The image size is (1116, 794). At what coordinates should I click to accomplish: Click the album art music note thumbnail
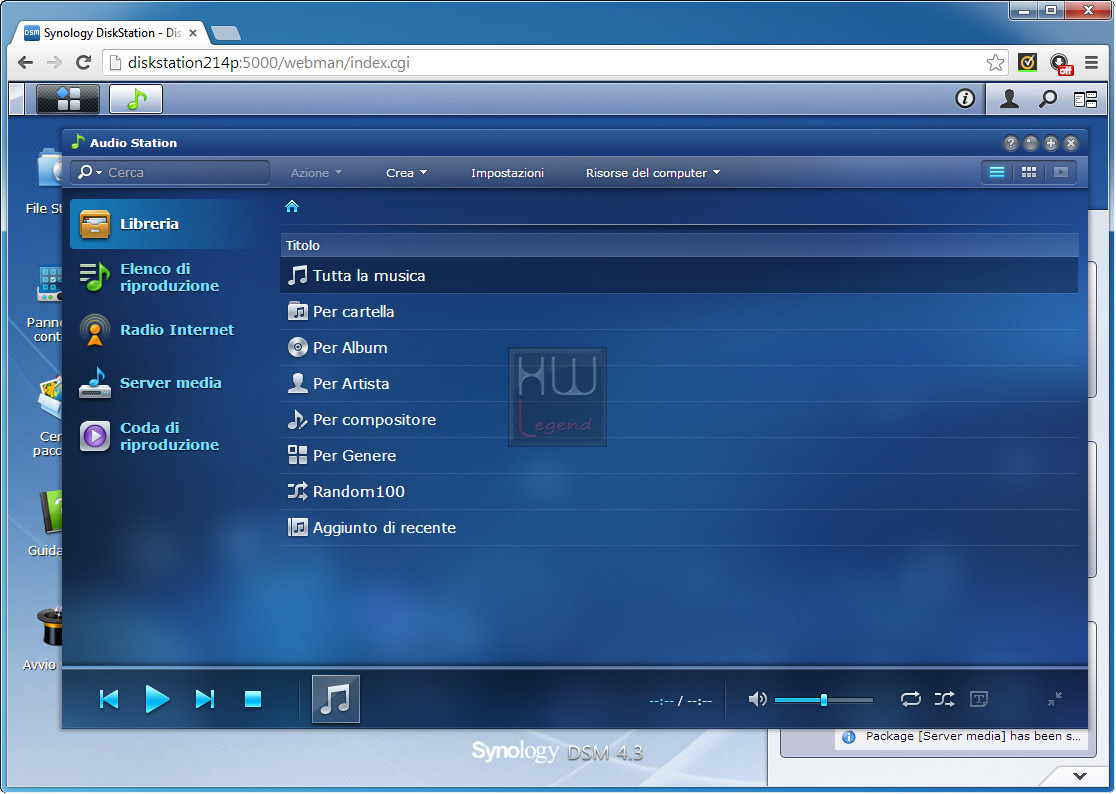(x=336, y=699)
